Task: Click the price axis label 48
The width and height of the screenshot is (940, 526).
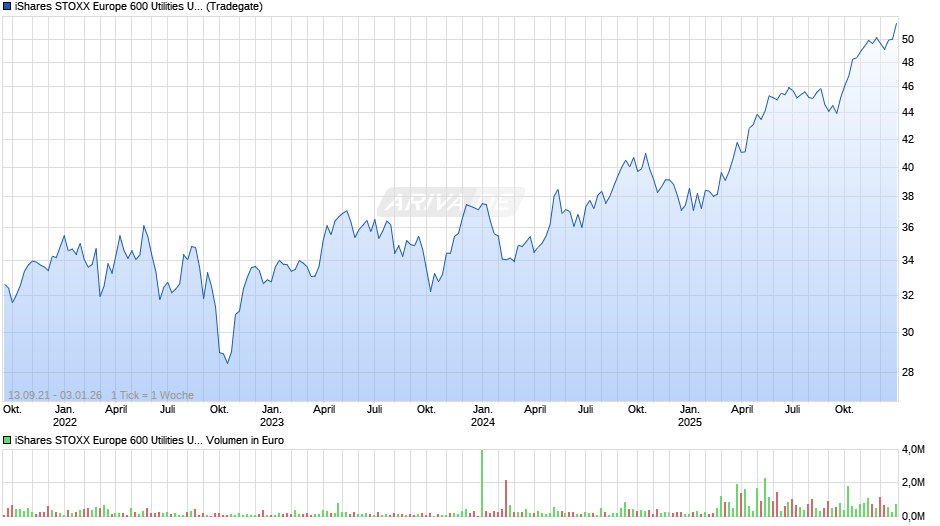Action: pos(908,62)
